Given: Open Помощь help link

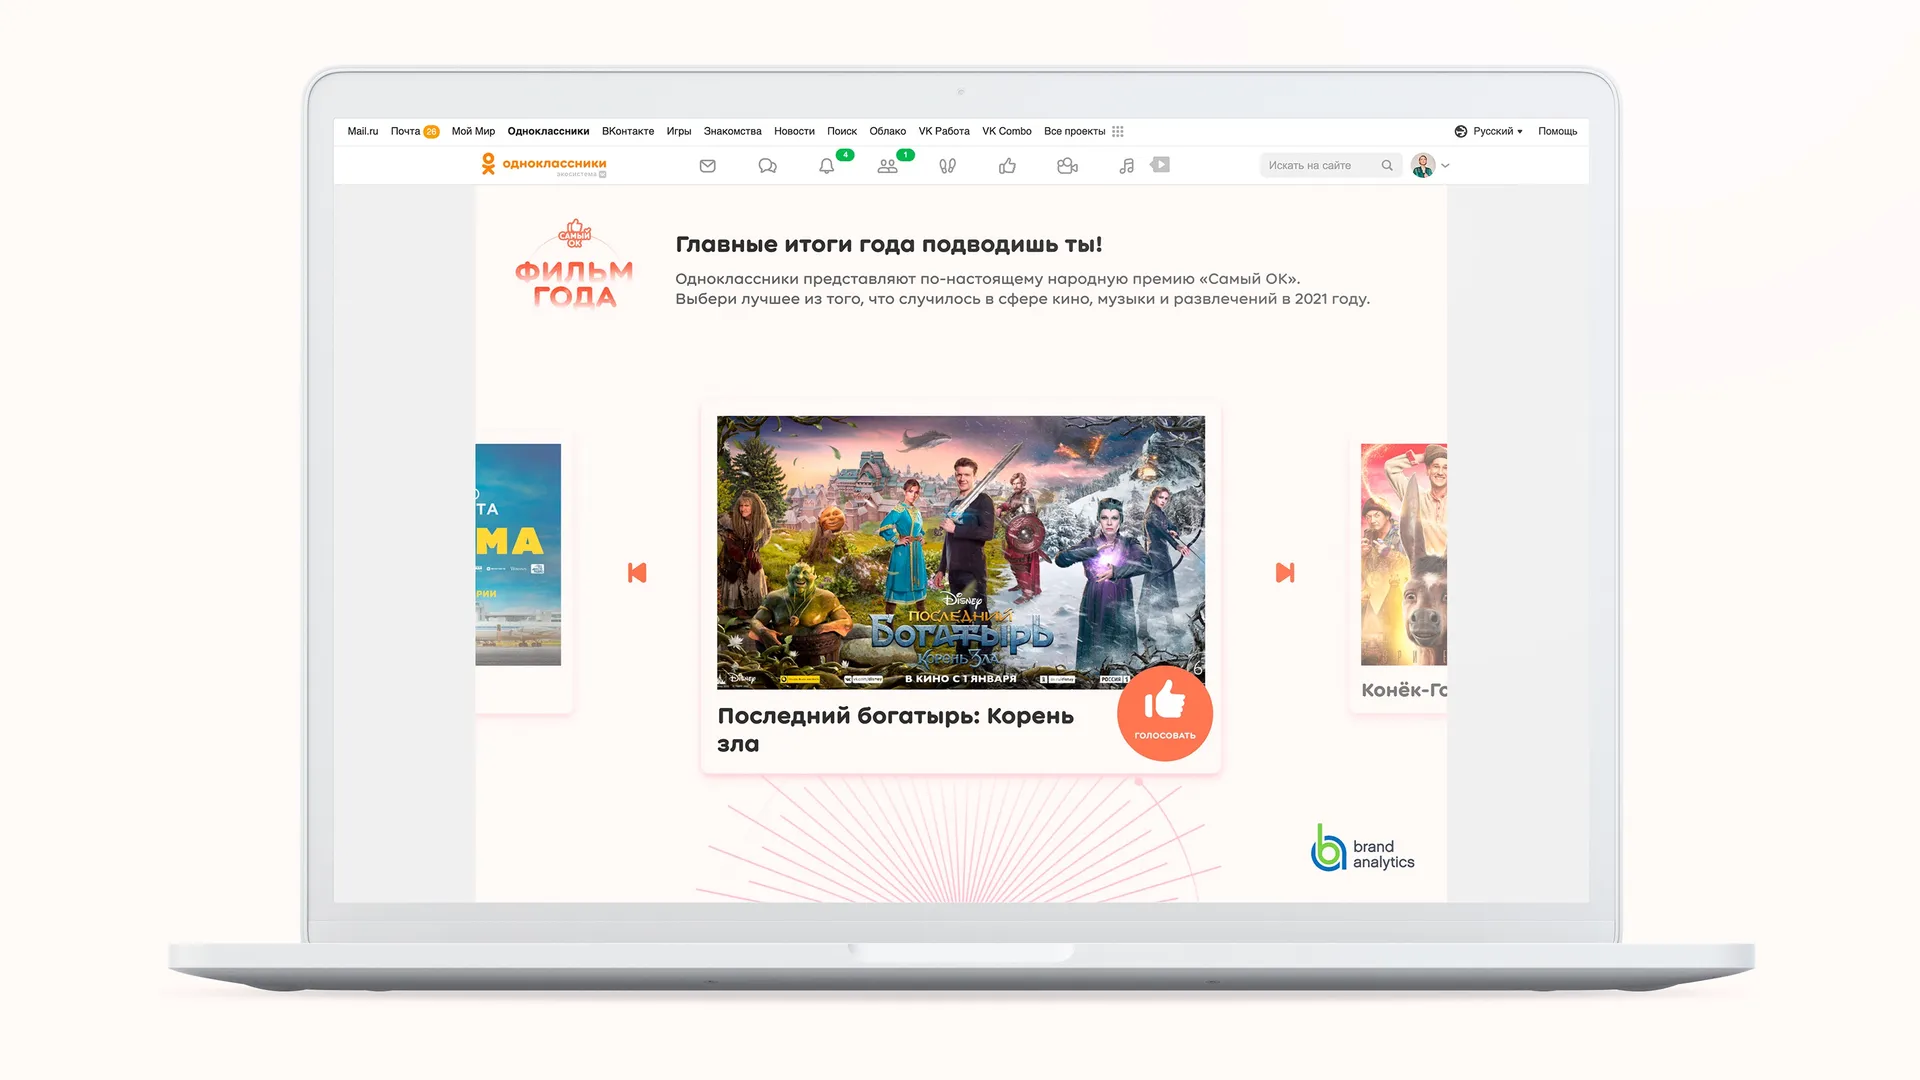Looking at the screenshot, I should (x=1557, y=131).
